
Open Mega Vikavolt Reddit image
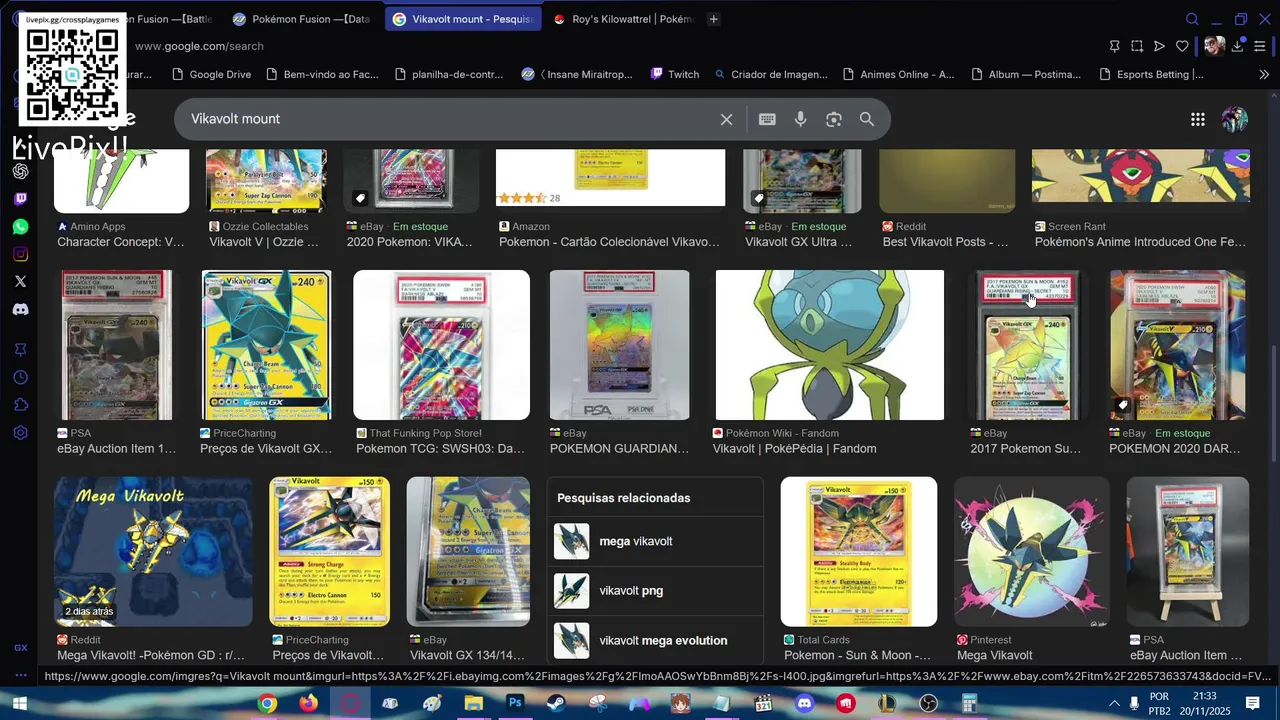point(153,552)
